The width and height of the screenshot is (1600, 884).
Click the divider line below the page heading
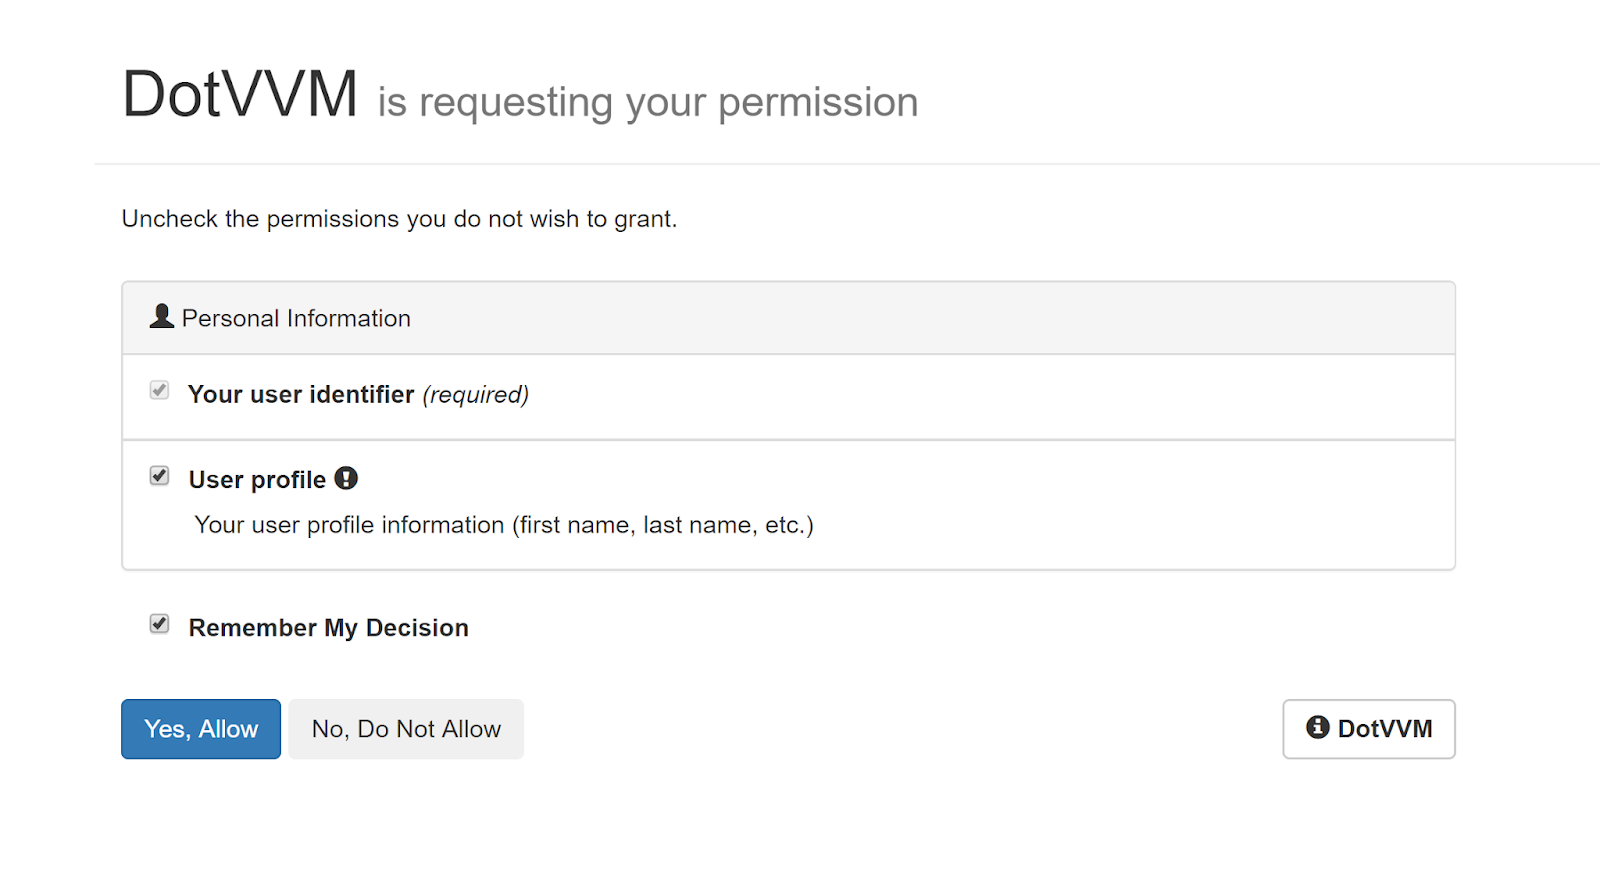point(800,164)
